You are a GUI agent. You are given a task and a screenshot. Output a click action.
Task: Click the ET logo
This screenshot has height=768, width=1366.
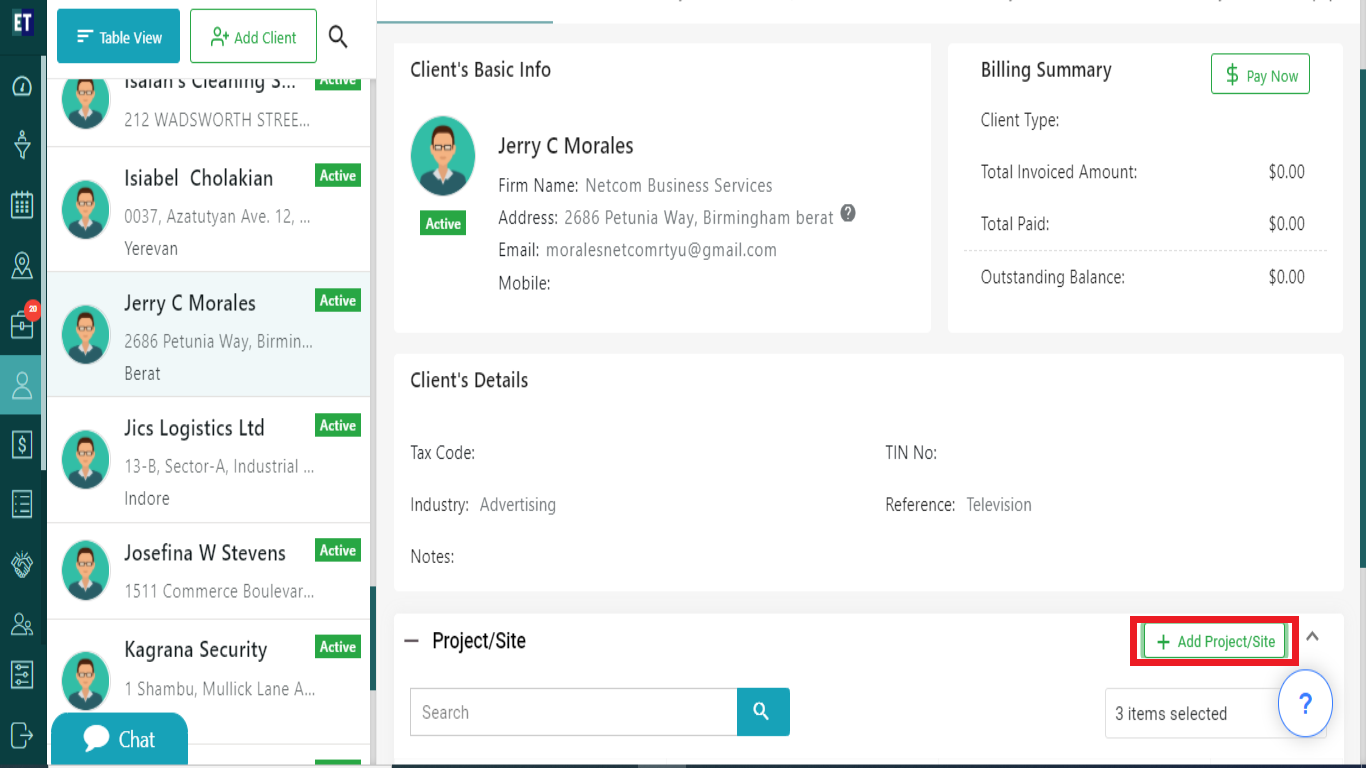(x=22, y=22)
